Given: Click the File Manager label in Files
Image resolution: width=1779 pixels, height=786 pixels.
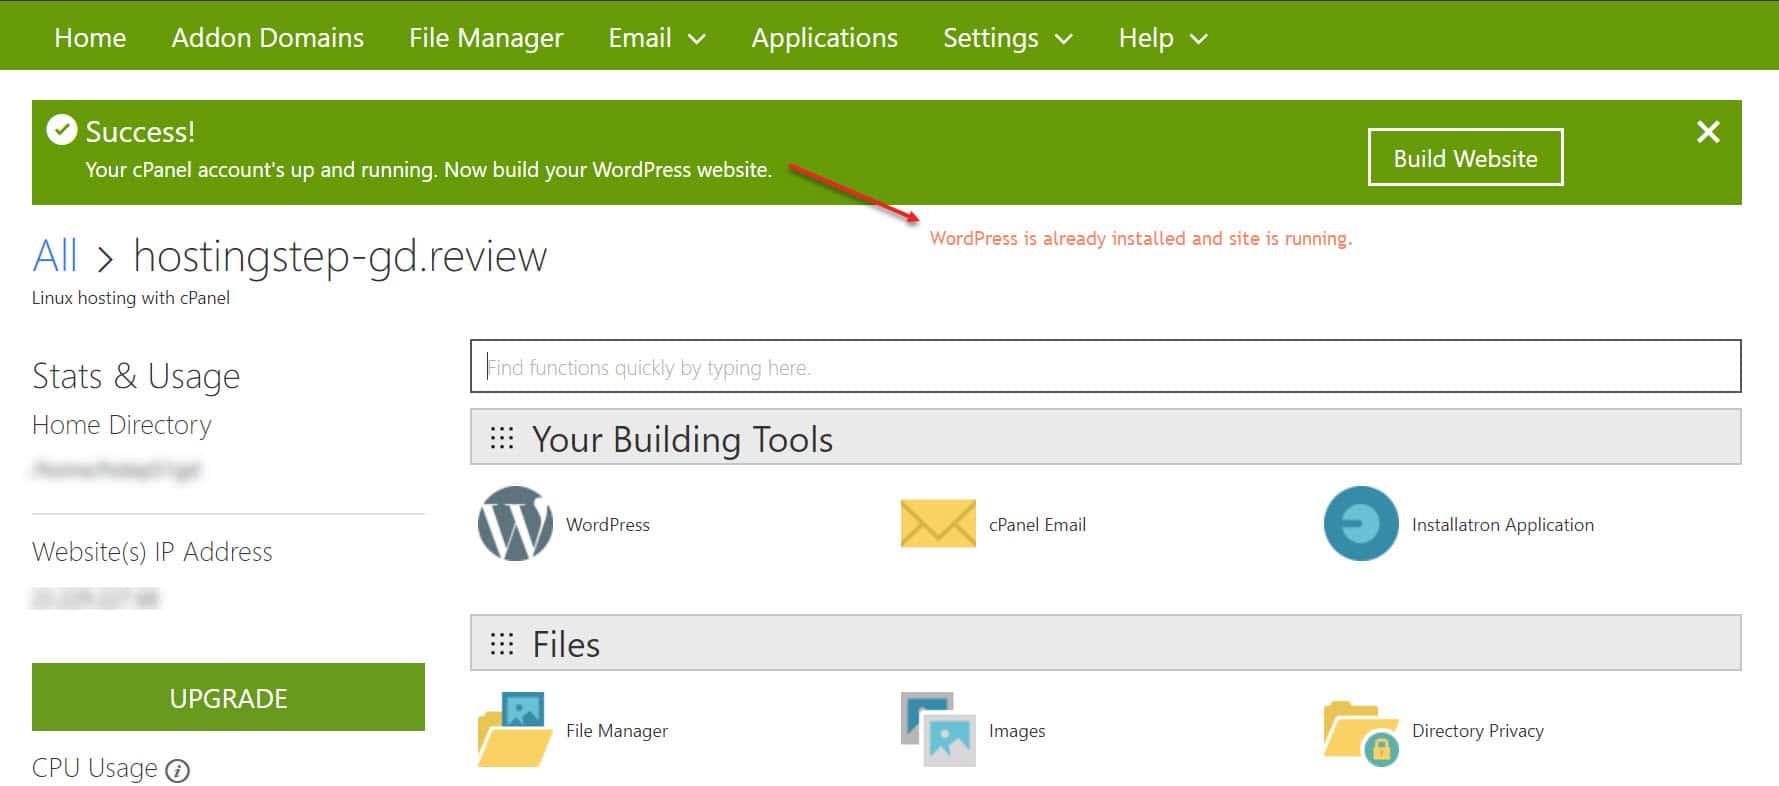Looking at the screenshot, I should (x=617, y=731).
